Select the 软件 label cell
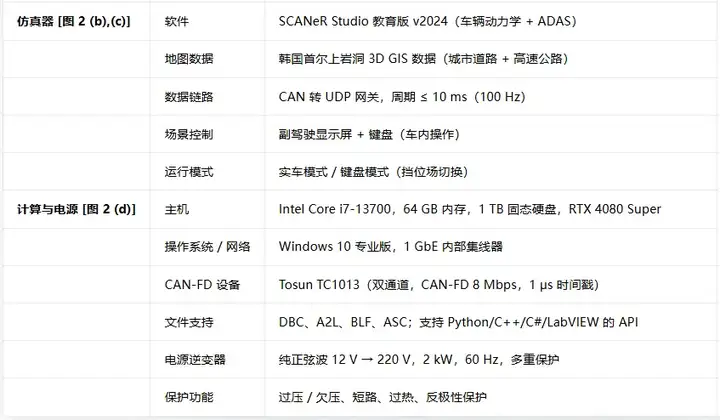This screenshot has height=420, width=720. pos(178,21)
